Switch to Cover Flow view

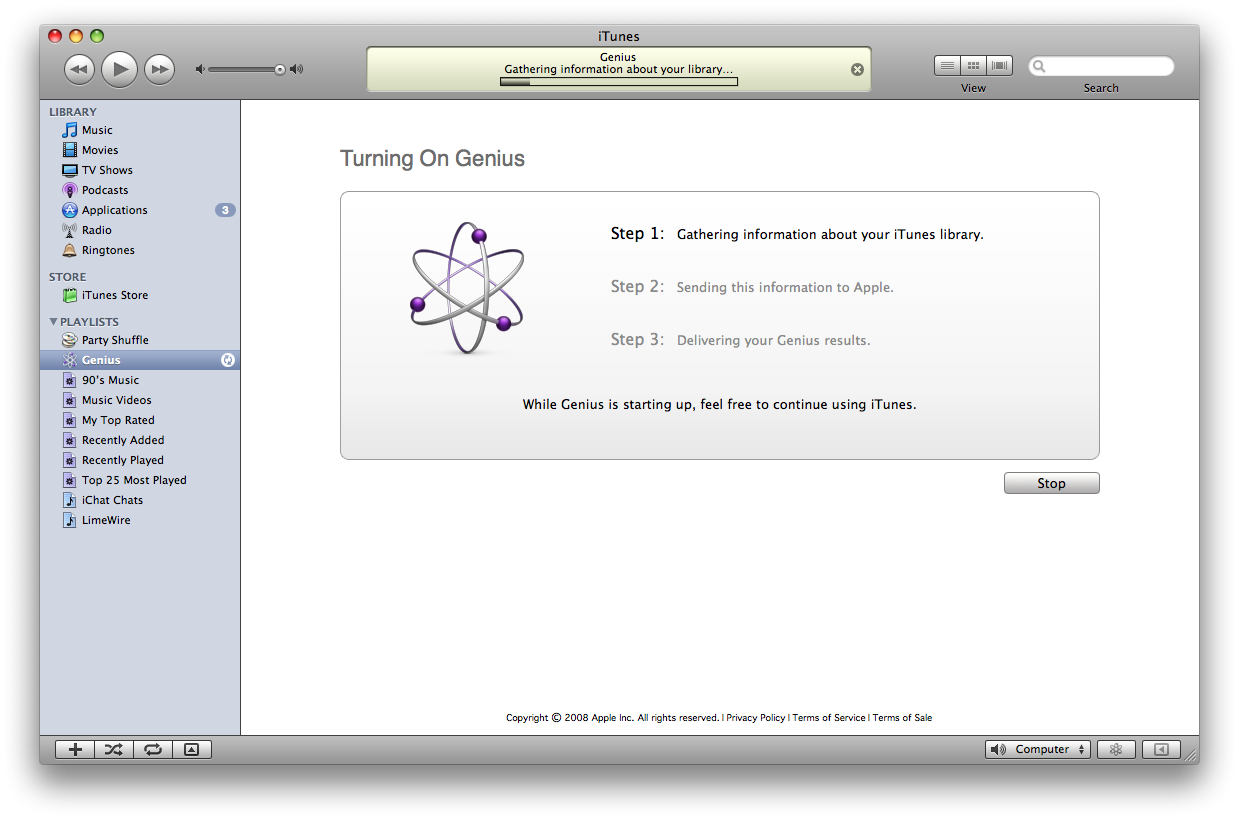click(999, 66)
